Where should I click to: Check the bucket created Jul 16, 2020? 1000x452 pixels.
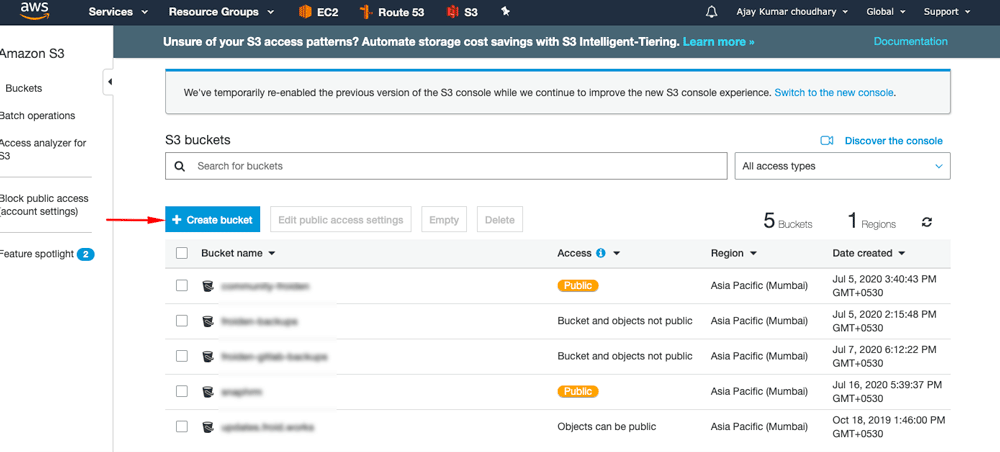182,391
